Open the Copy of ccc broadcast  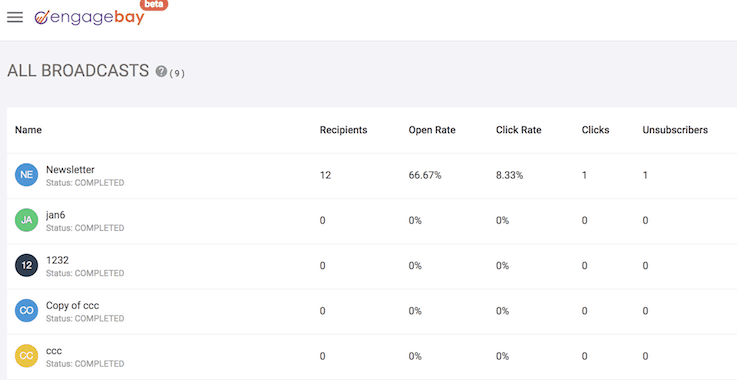[x=72, y=305]
